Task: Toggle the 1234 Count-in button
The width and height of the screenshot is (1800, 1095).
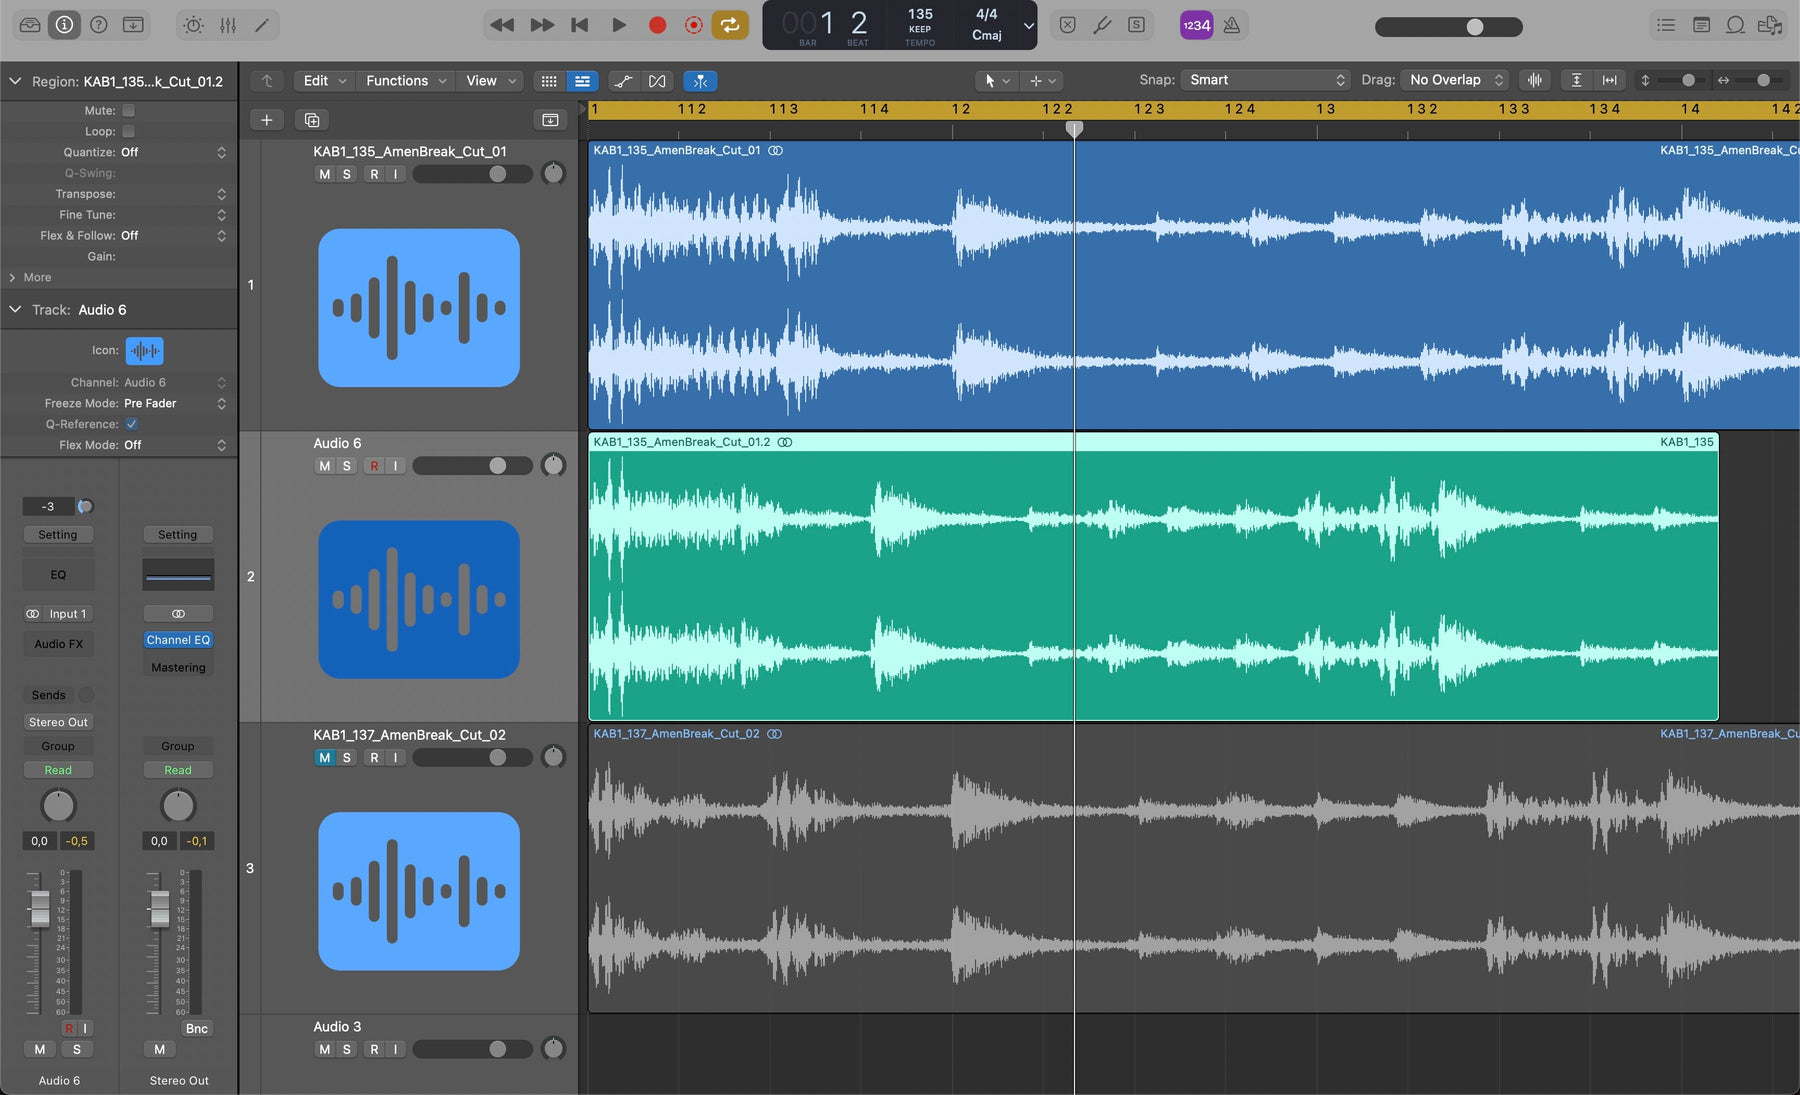Action: [x=1196, y=25]
